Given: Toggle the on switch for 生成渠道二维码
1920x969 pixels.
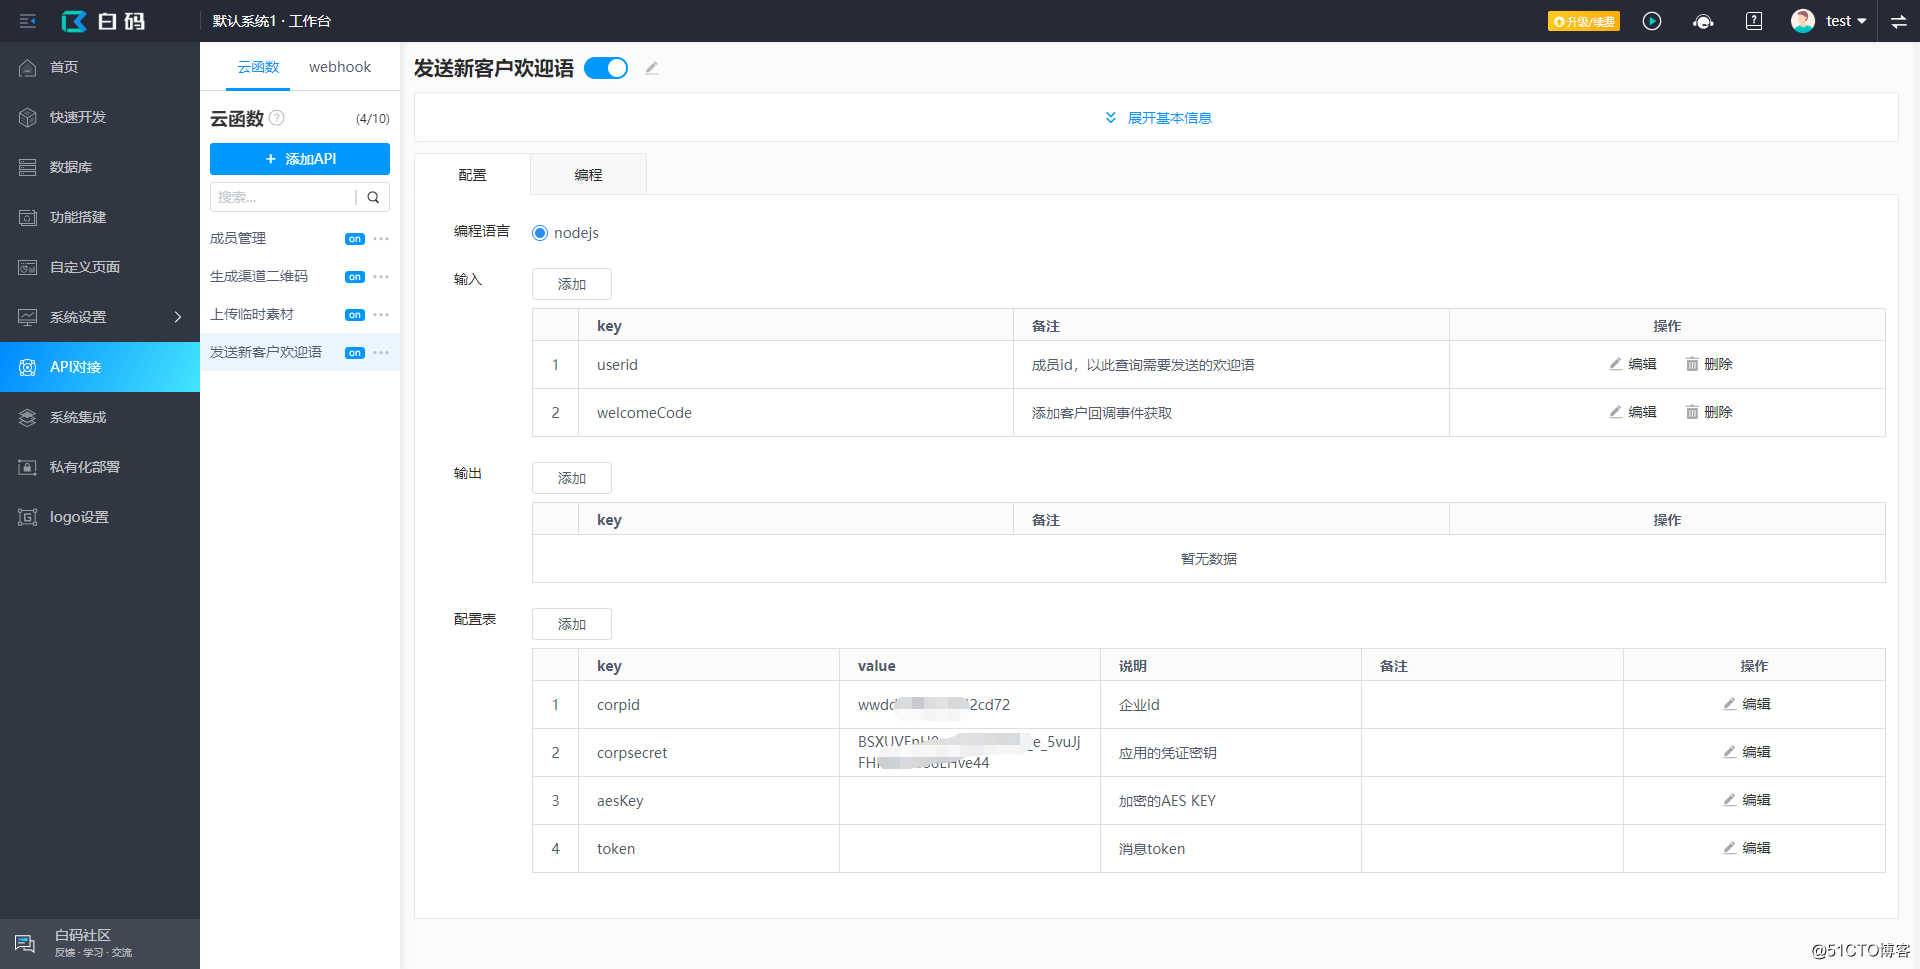Looking at the screenshot, I should [355, 277].
